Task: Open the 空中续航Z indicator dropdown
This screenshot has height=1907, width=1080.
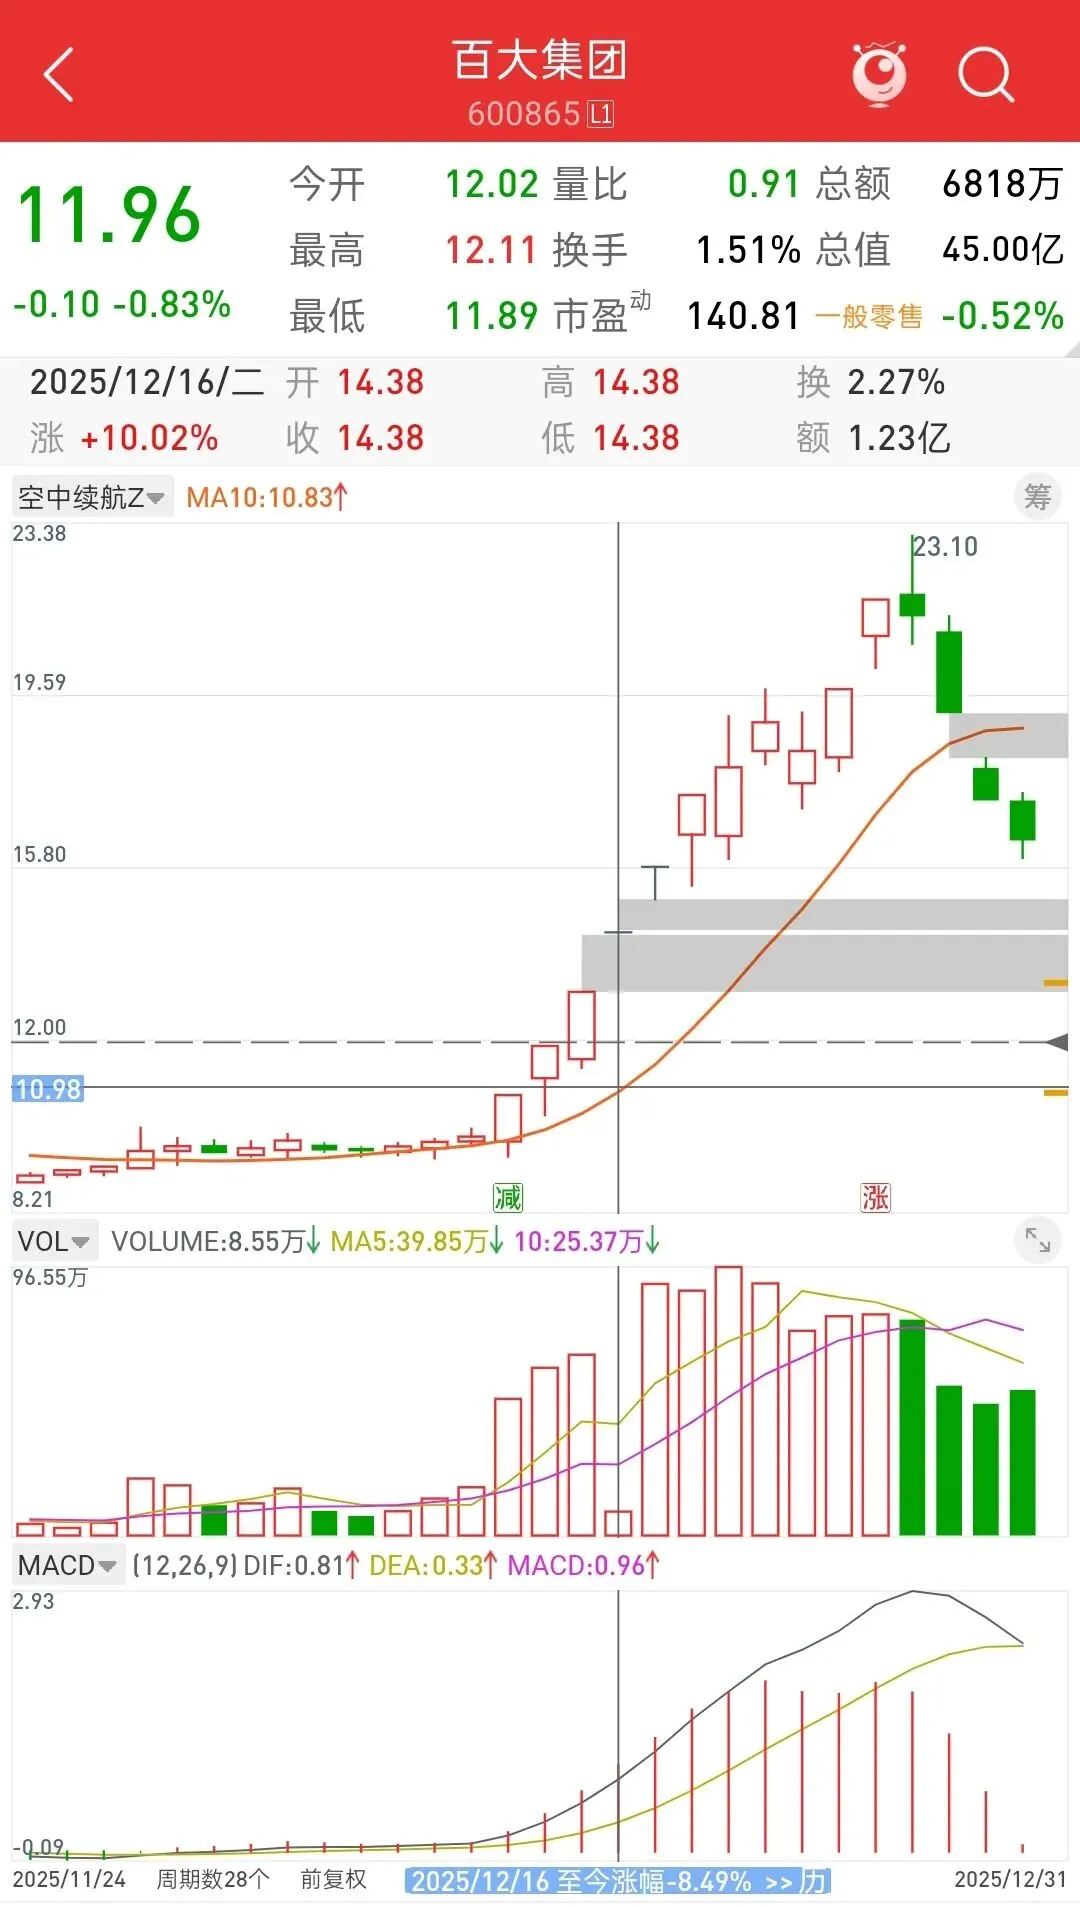Action: 92,497
